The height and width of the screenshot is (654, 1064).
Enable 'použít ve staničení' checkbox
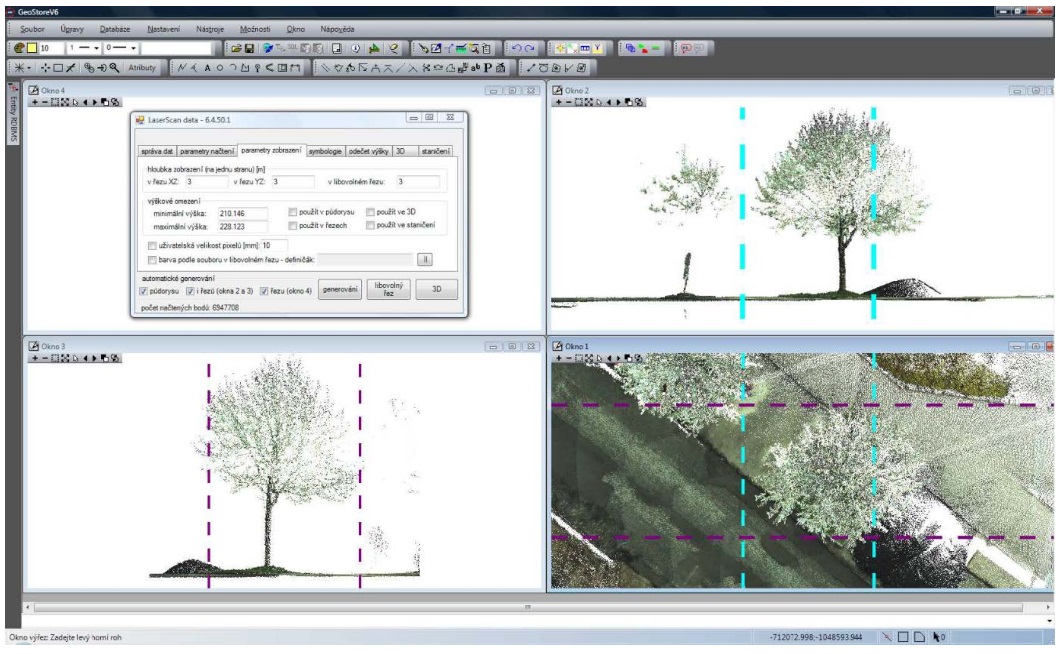[370, 225]
